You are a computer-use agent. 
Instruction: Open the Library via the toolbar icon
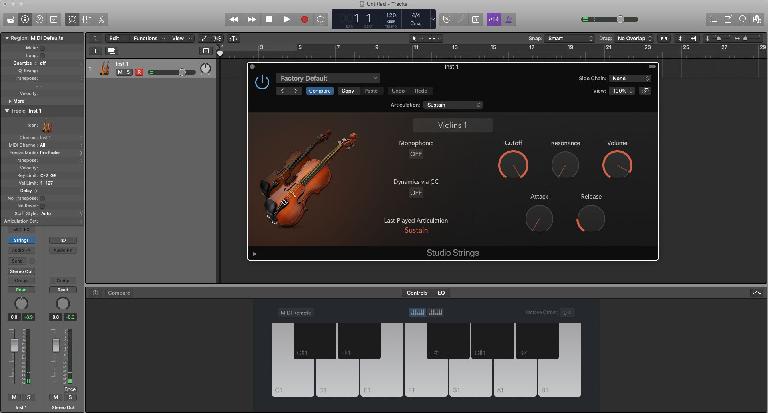pyautogui.click(x=10, y=20)
